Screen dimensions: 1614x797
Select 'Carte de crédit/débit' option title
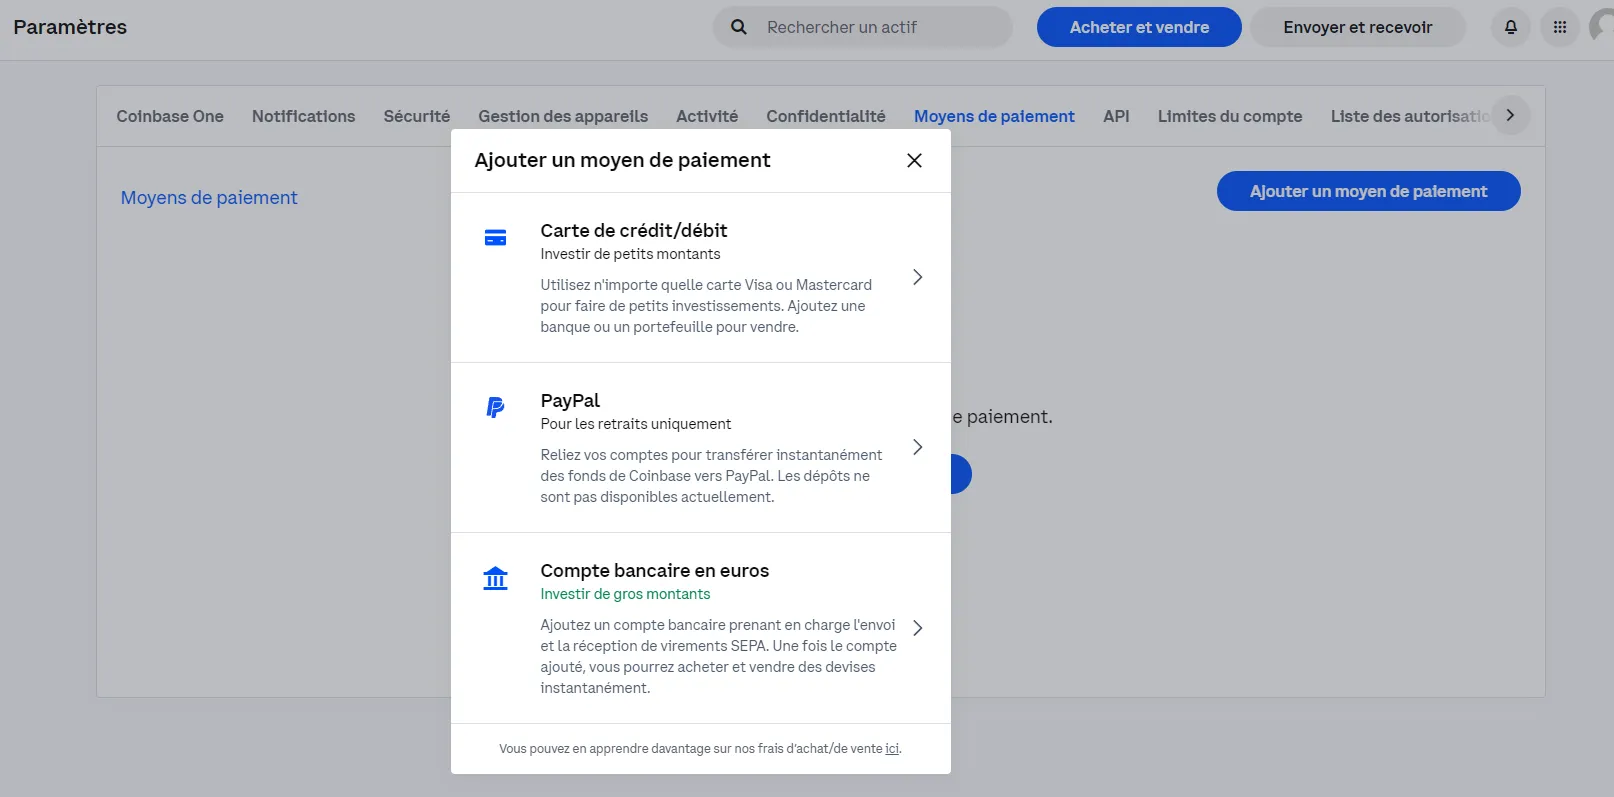tap(634, 230)
